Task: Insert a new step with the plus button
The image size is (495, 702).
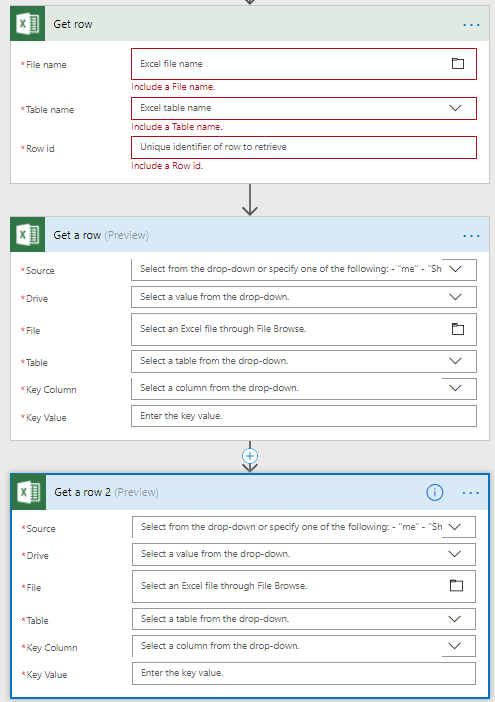Action: tap(250, 456)
